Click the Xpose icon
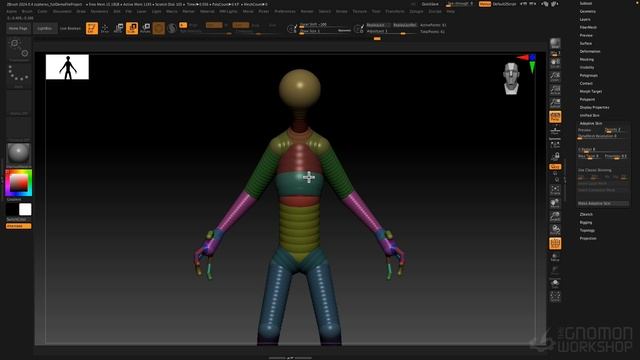This screenshot has width=640, height=360. [x=555, y=297]
